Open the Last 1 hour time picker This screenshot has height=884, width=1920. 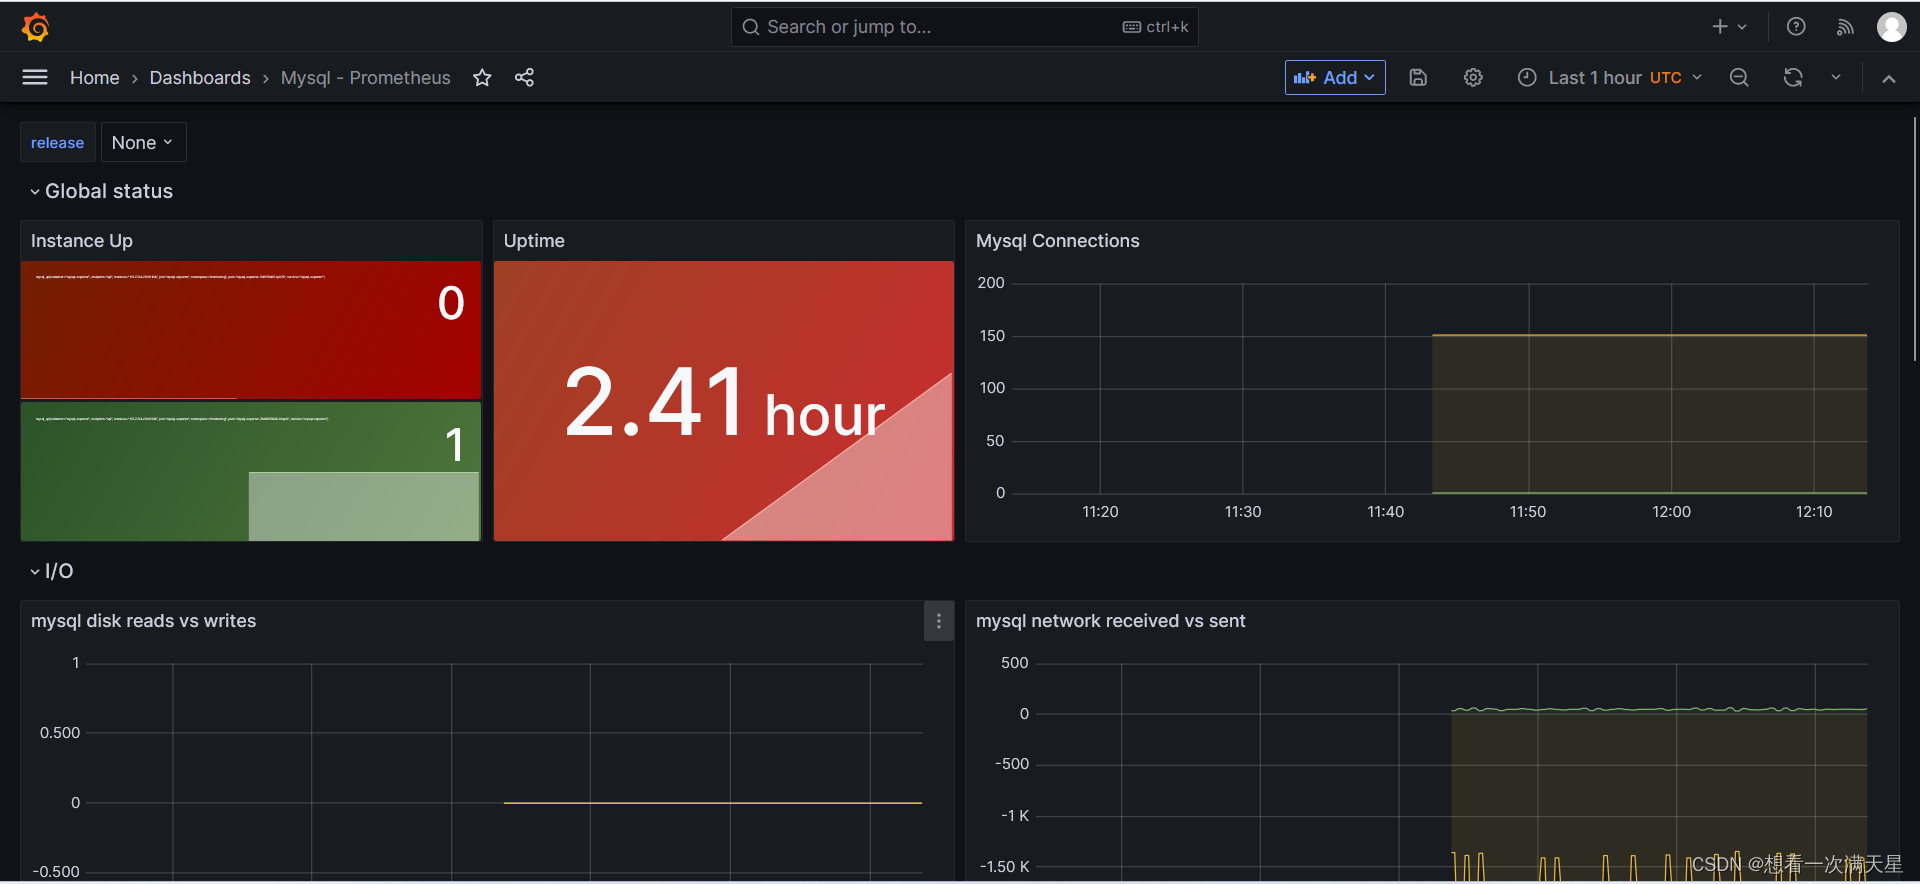click(1609, 77)
